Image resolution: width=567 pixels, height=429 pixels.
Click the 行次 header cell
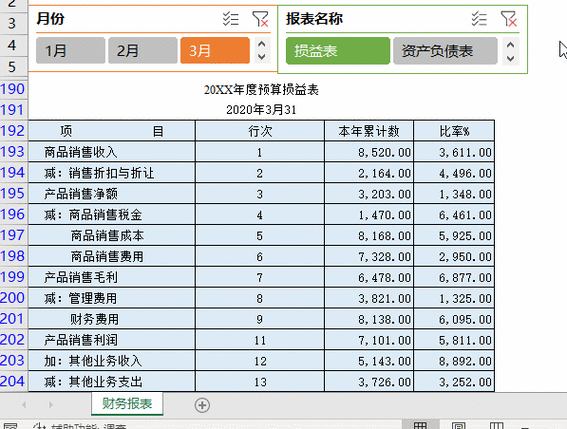point(260,131)
